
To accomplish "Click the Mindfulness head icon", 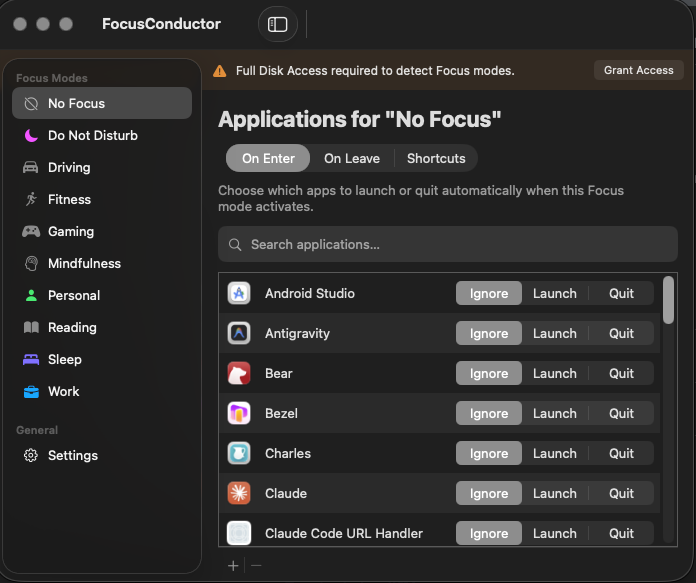I will coord(31,263).
